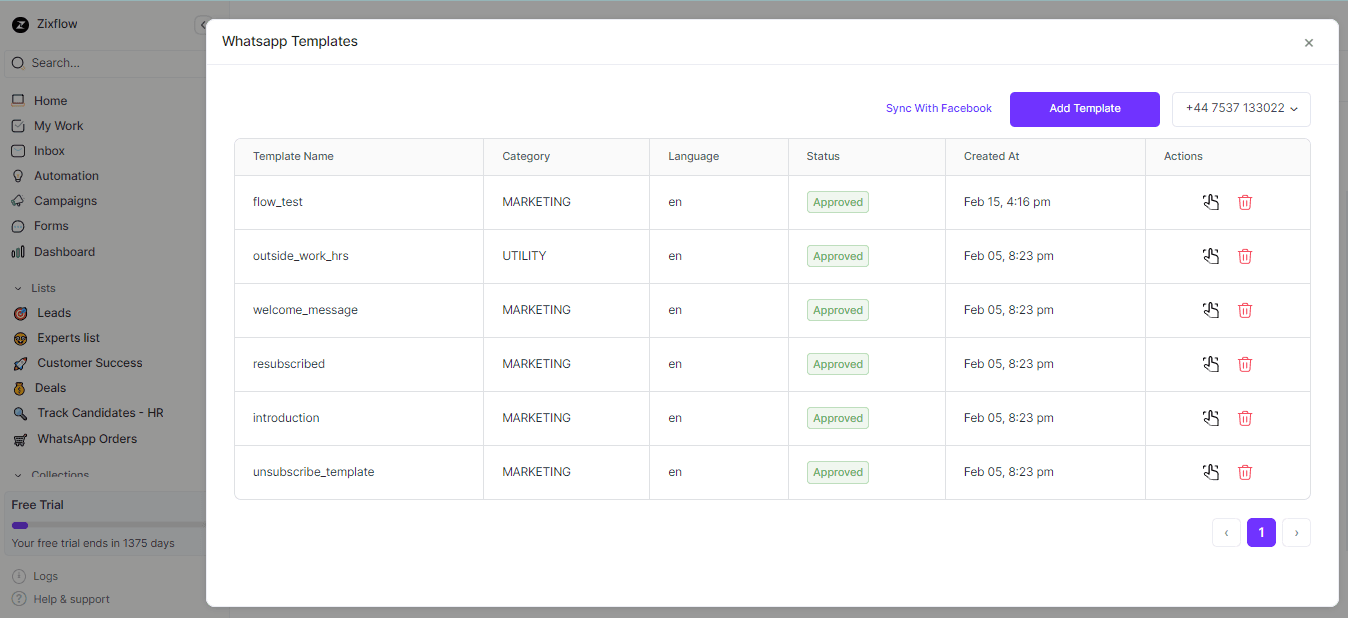The width and height of the screenshot is (1348, 618).
Task: Close the Whatsapp Templates dialog
Action: 1308,43
